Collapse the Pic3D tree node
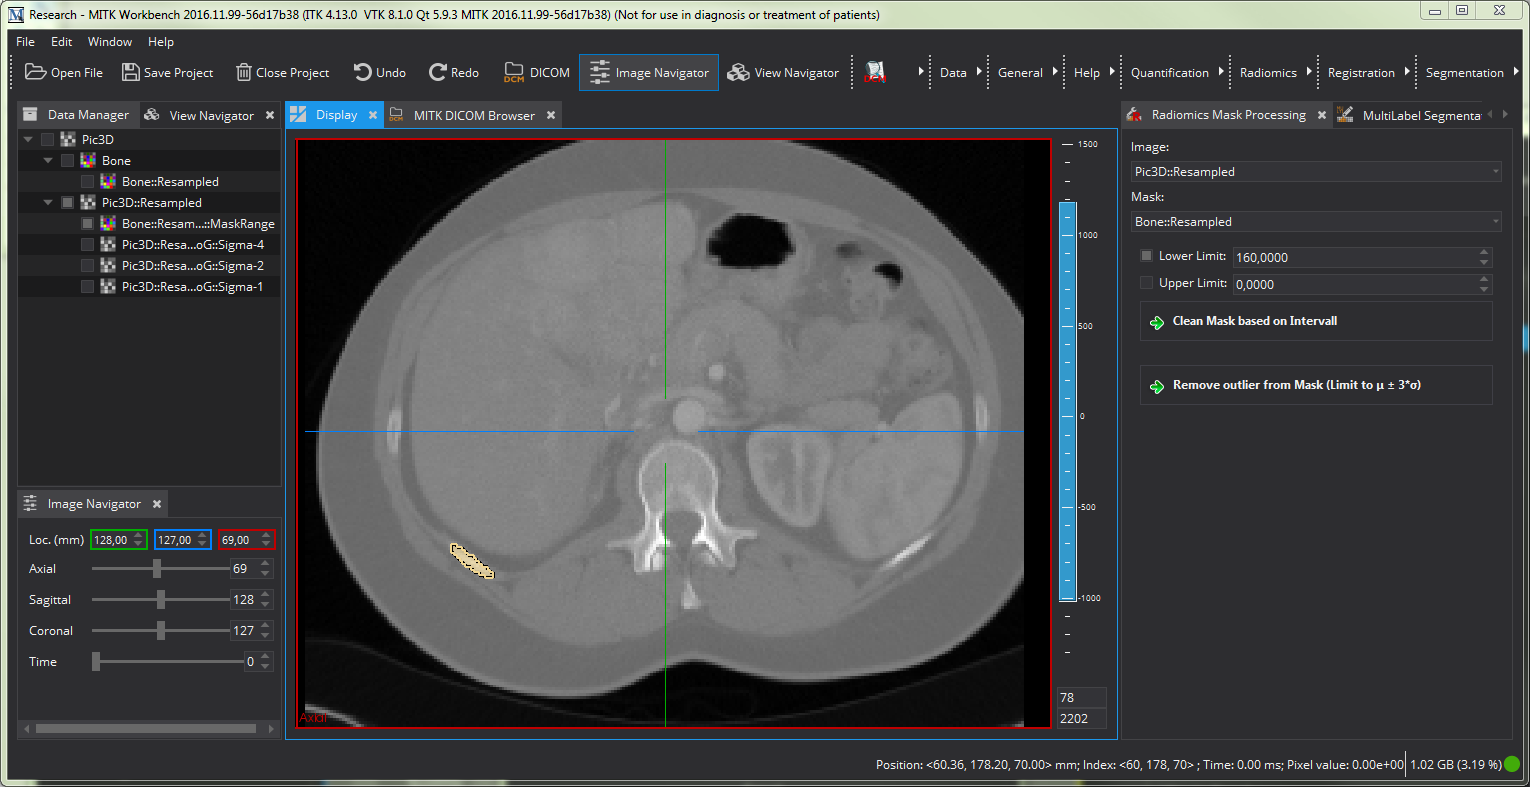The height and width of the screenshot is (787, 1530). [x=28, y=139]
